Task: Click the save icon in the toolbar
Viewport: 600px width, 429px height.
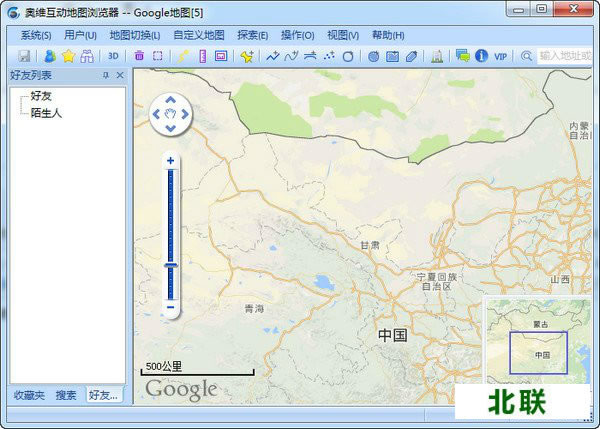Action: (24, 56)
